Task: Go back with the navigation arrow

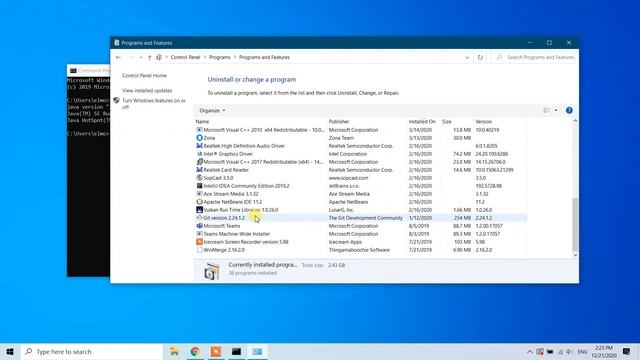Action: click(x=118, y=58)
